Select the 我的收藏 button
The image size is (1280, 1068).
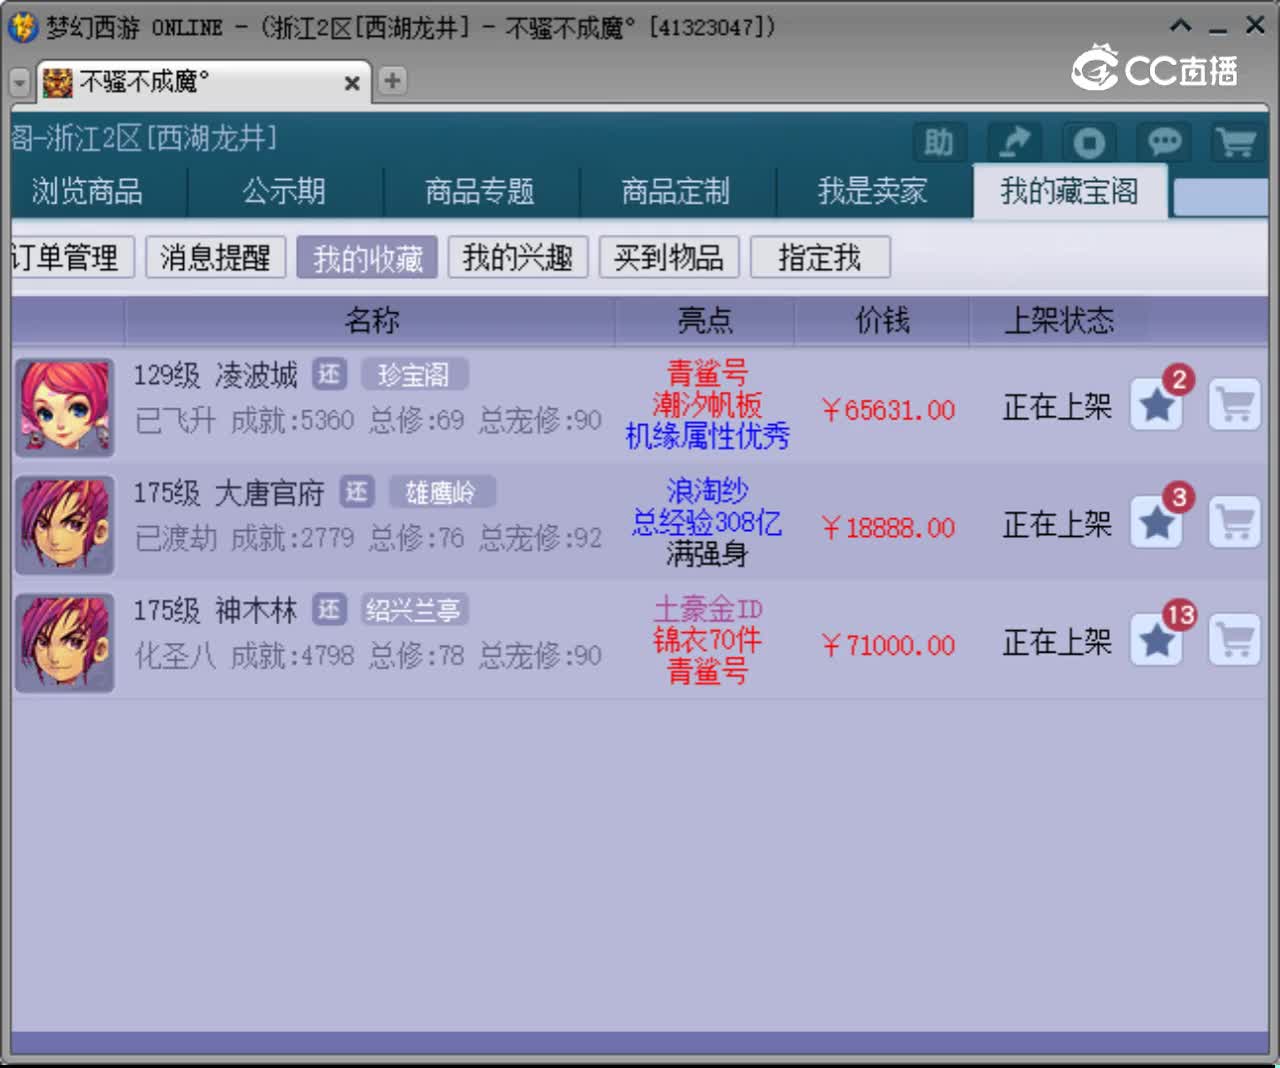(367, 258)
